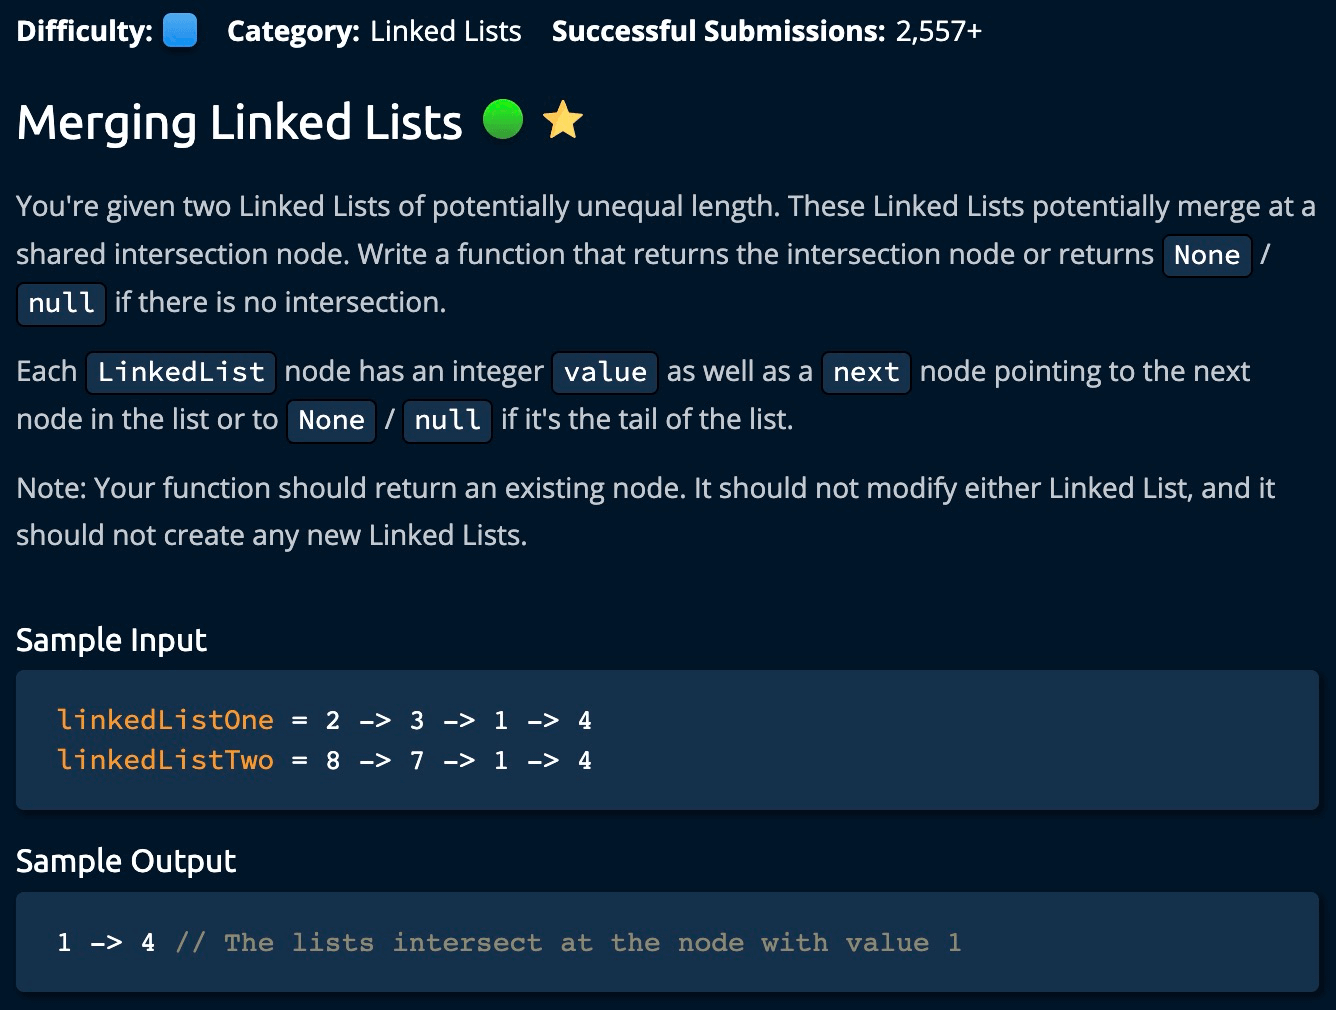
Task: Click the blue difficulty indicator square
Action: pyautogui.click(x=180, y=31)
